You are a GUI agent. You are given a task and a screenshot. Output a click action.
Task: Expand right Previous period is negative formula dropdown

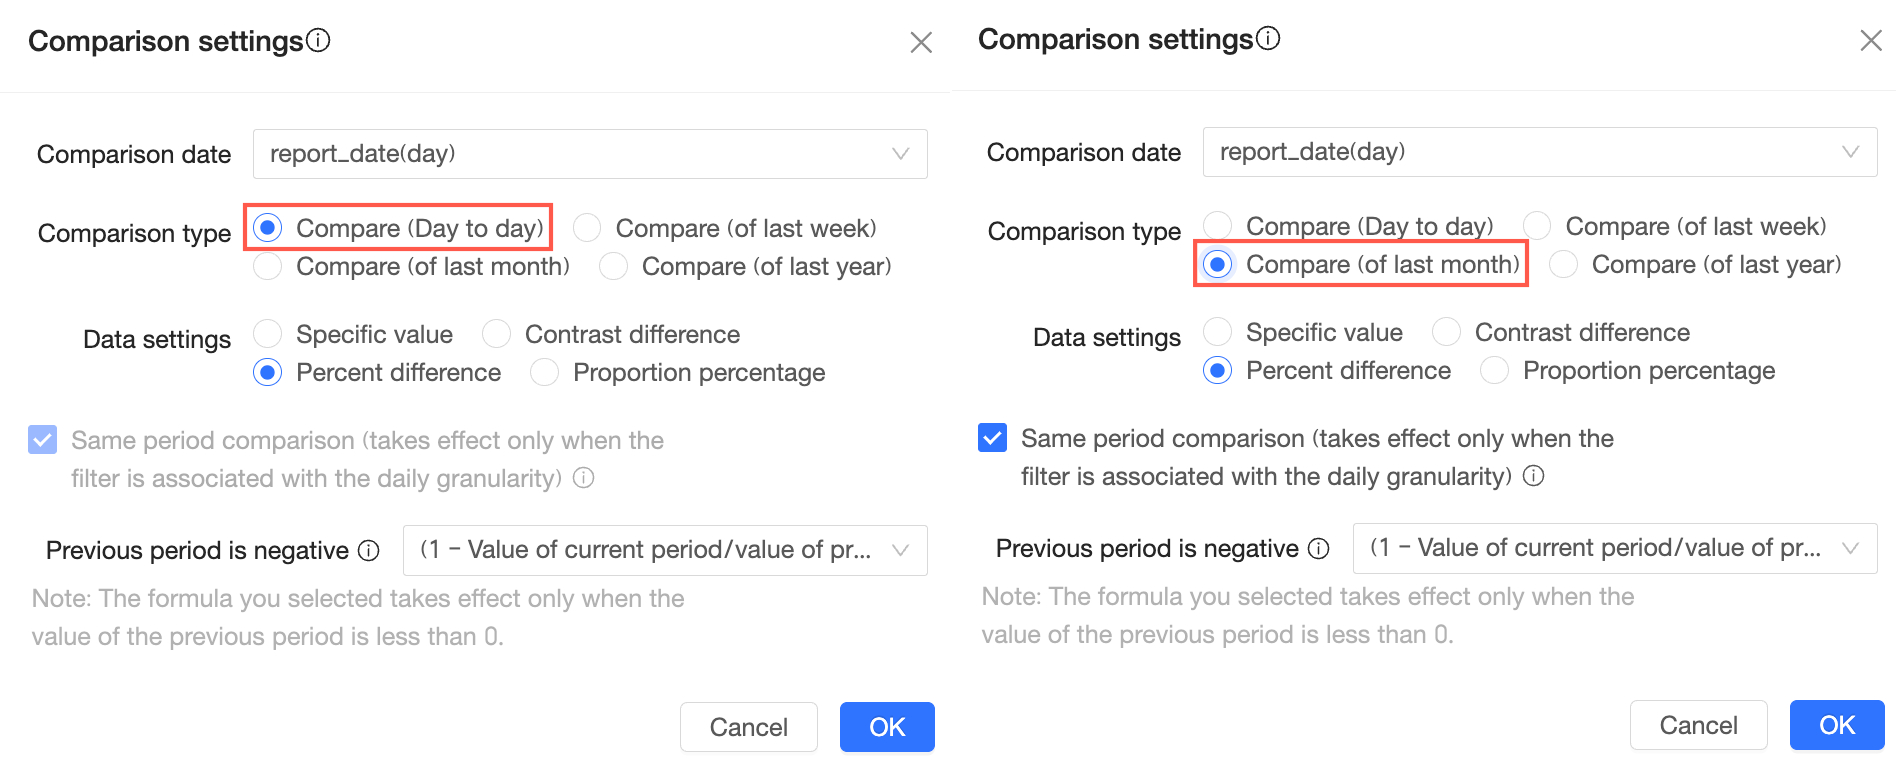click(x=1615, y=548)
